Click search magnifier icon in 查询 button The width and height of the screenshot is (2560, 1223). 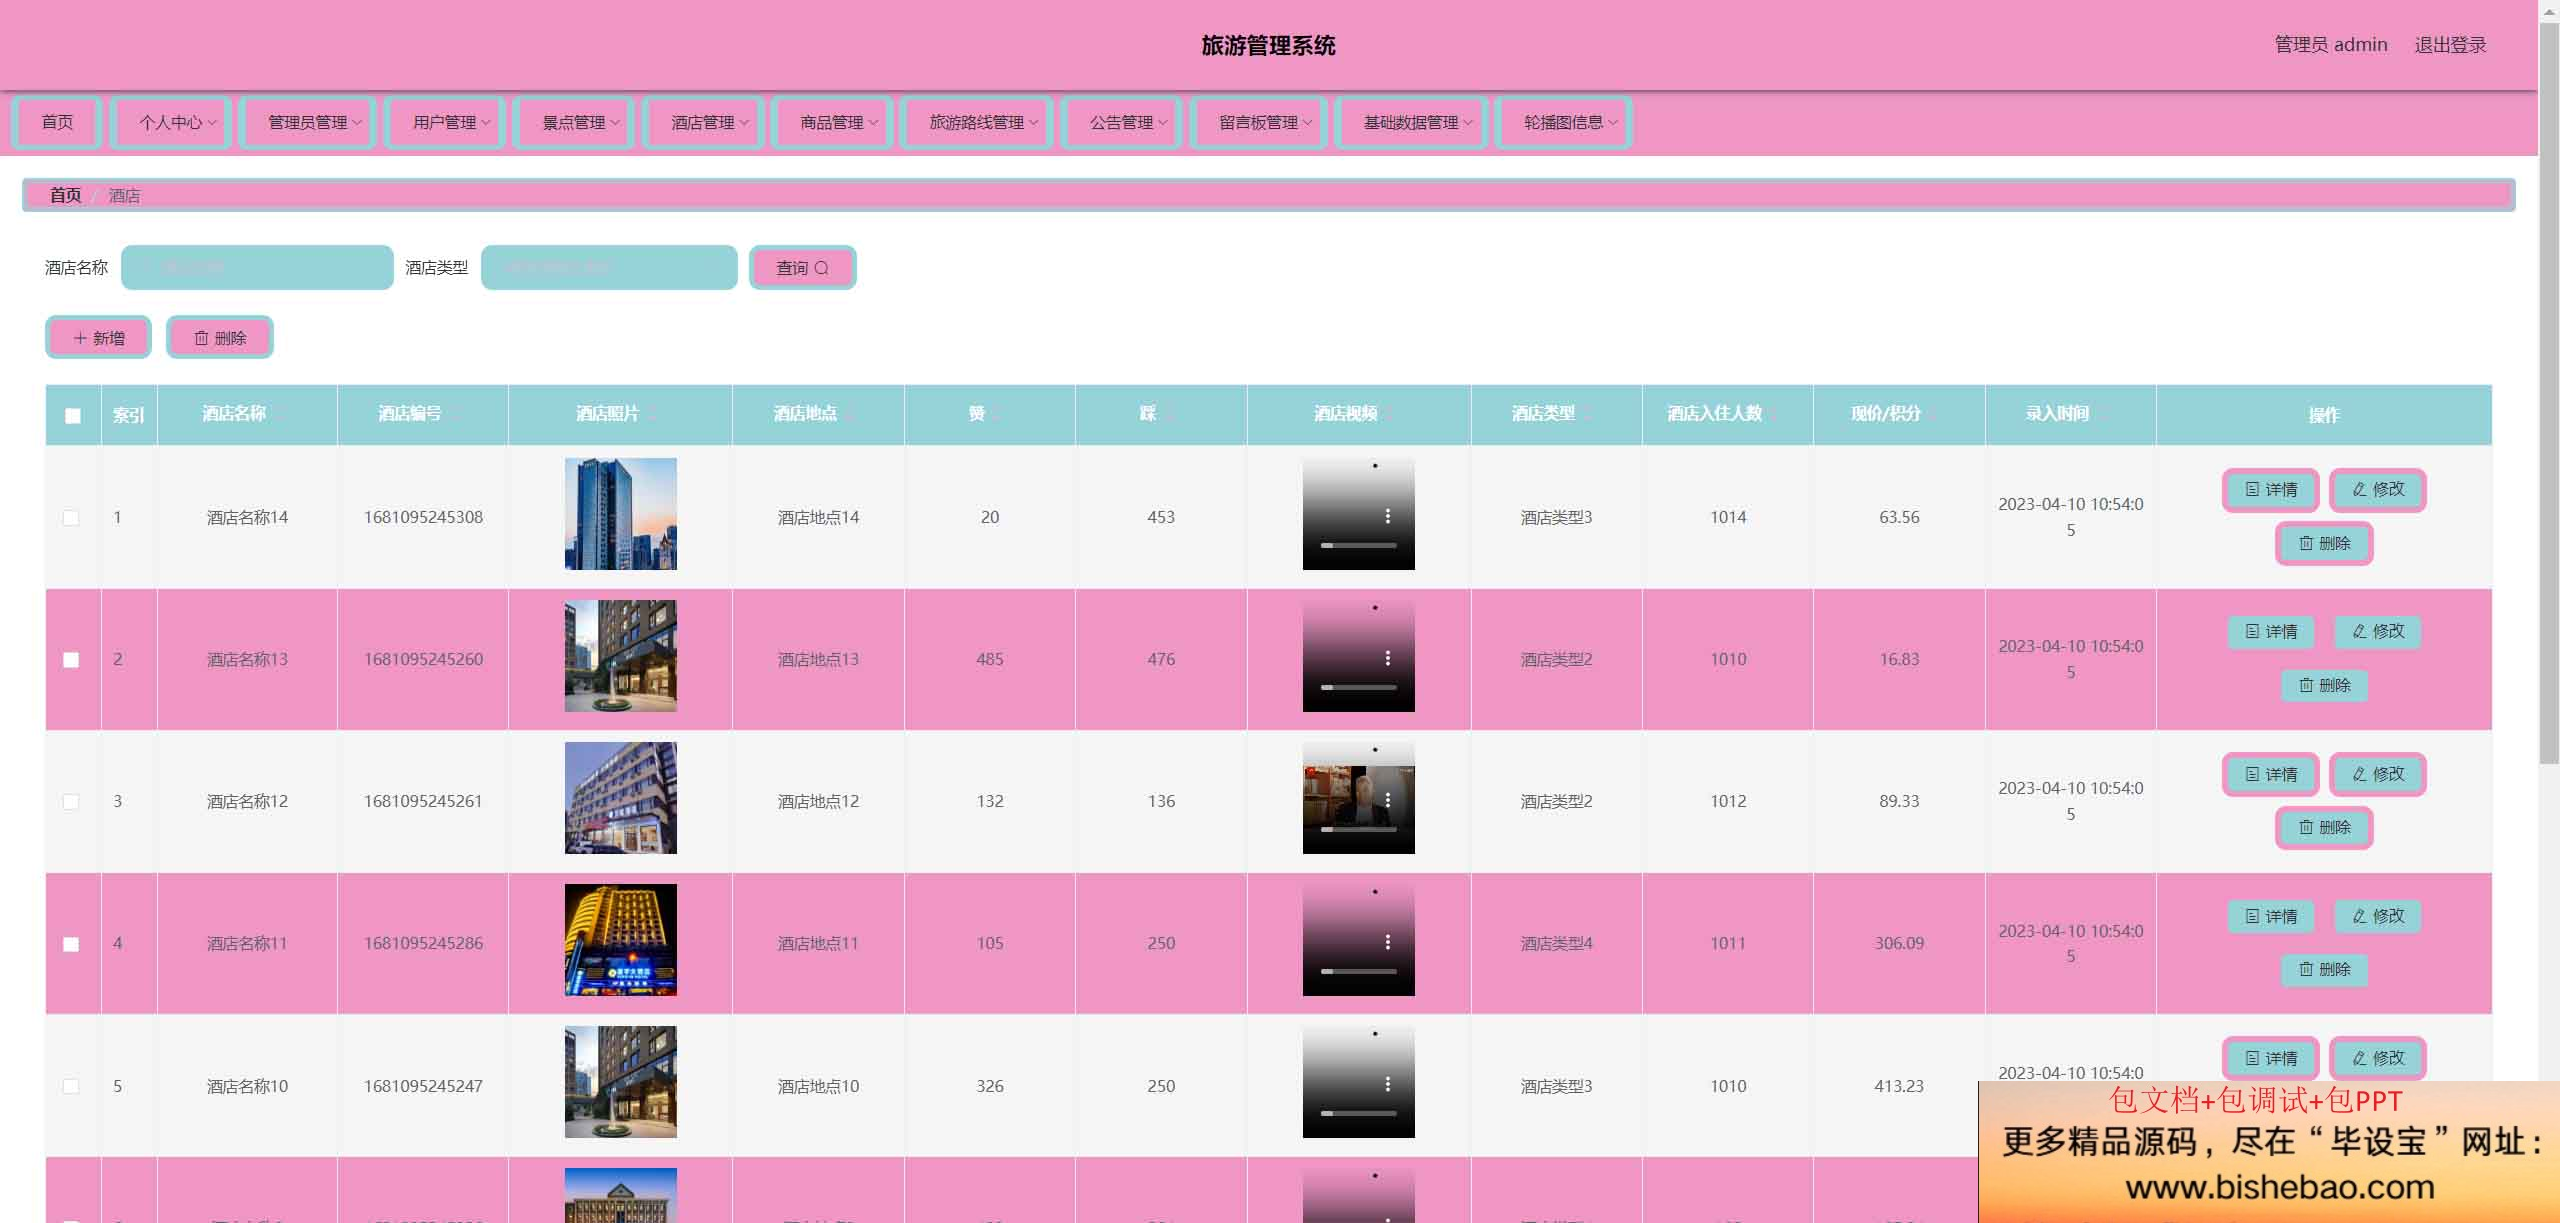[821, 268]
